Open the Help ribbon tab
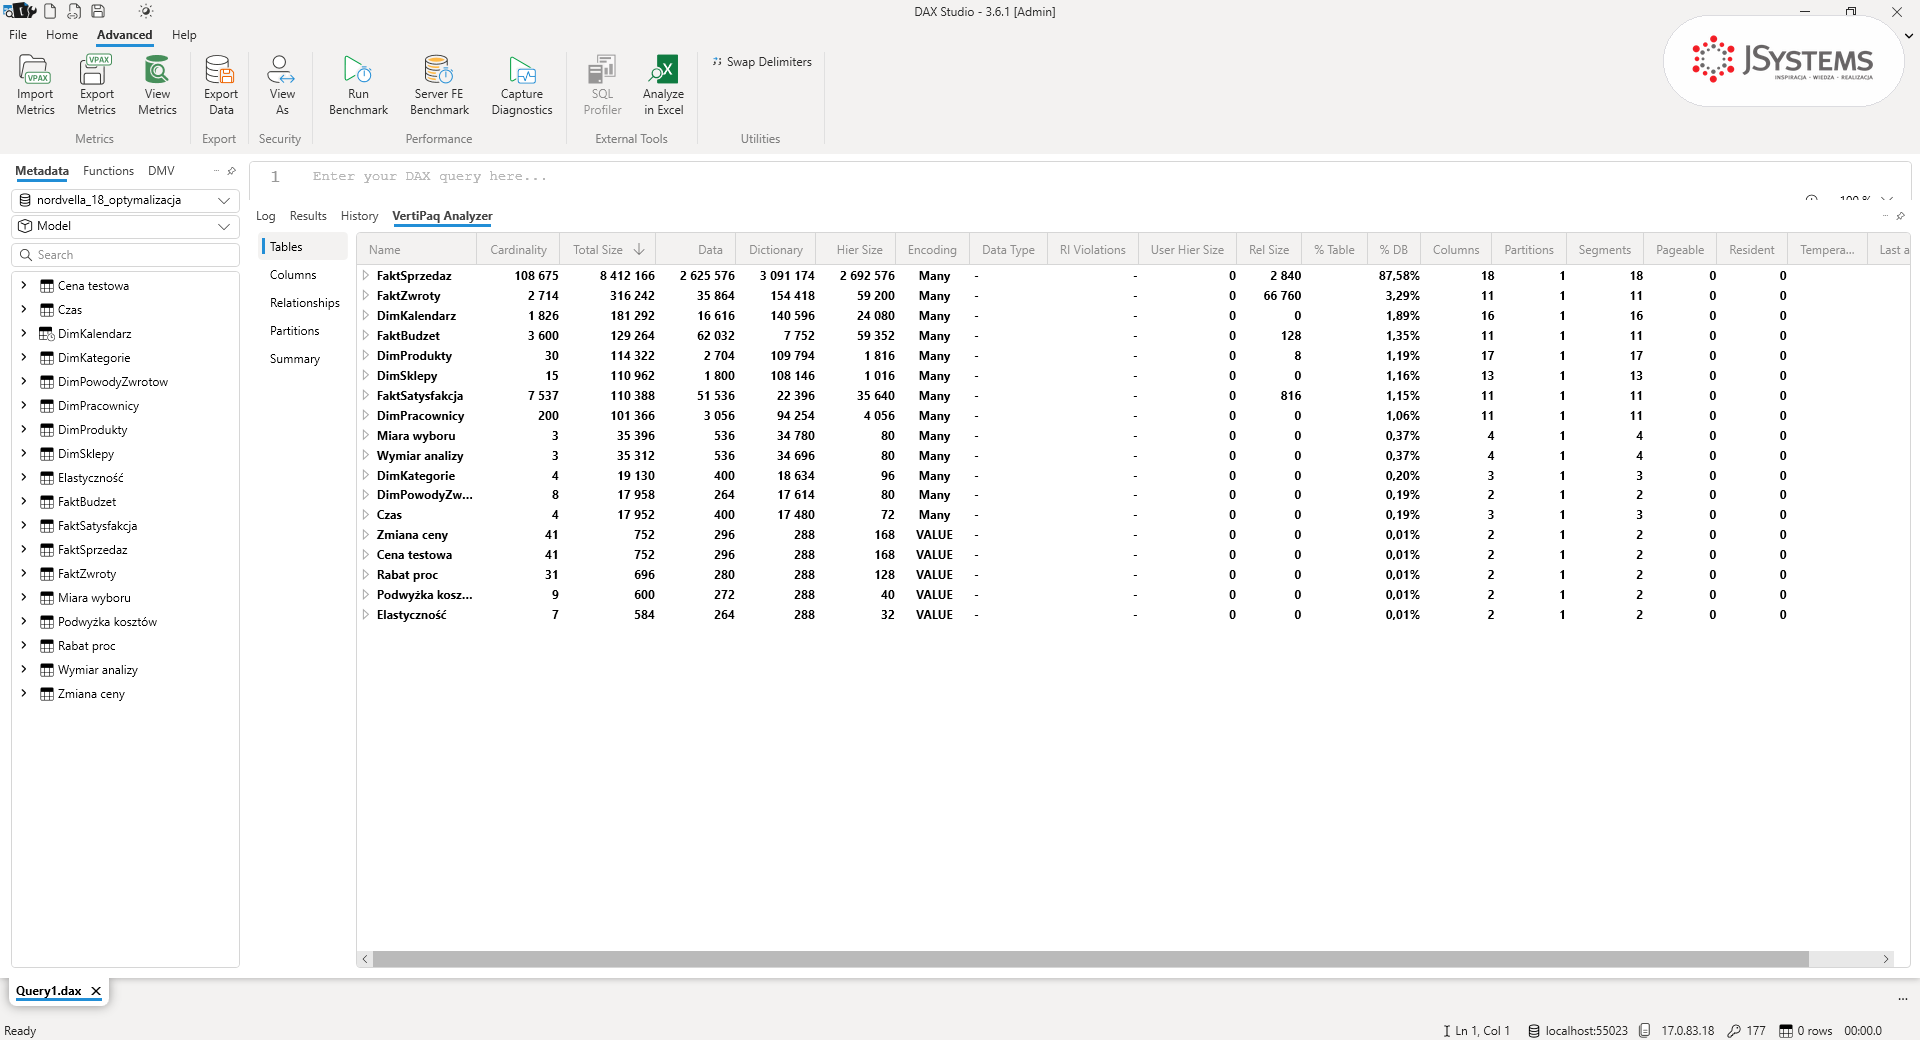The image size is (1920, 1040). click(x=184, y=35)
